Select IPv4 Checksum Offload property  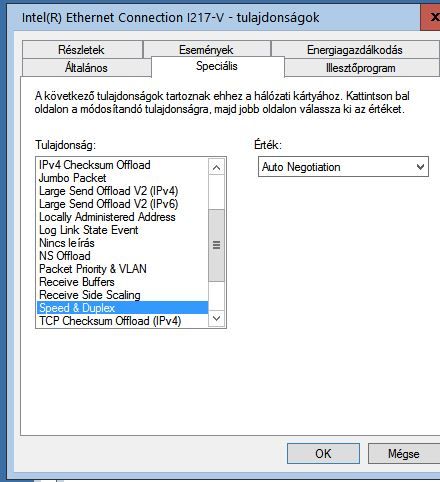pos(122,165)
